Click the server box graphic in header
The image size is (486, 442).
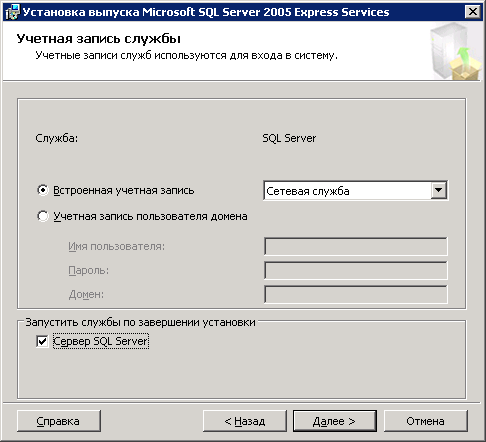(455, 52)
